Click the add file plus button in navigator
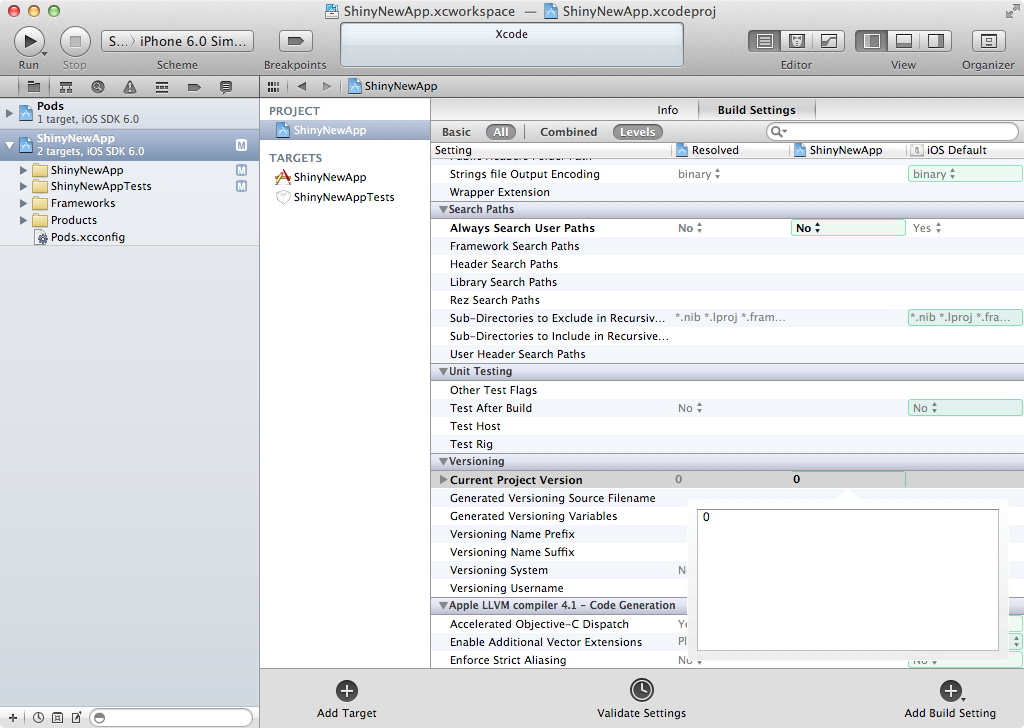The height and width of the screenshot is (728, 1024). point(12,718)
